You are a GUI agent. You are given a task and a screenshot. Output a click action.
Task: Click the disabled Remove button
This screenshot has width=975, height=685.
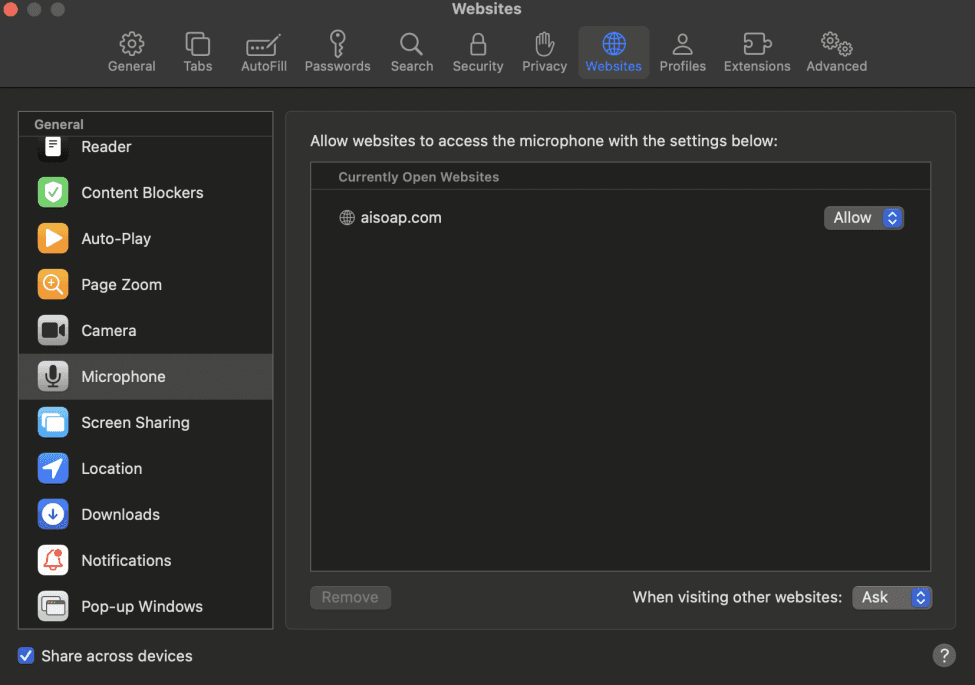(x=350, y=597)
